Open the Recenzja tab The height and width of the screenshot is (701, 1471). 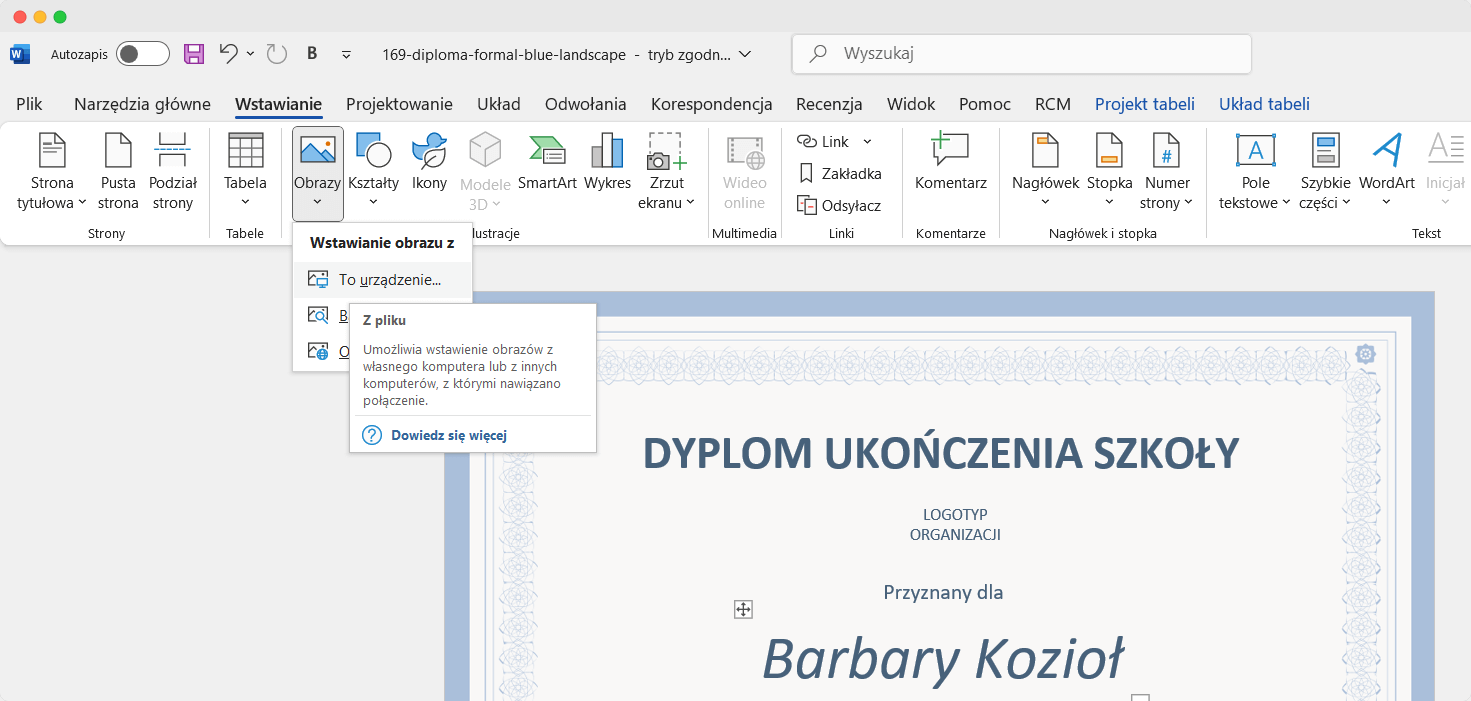tap(829, 104)
